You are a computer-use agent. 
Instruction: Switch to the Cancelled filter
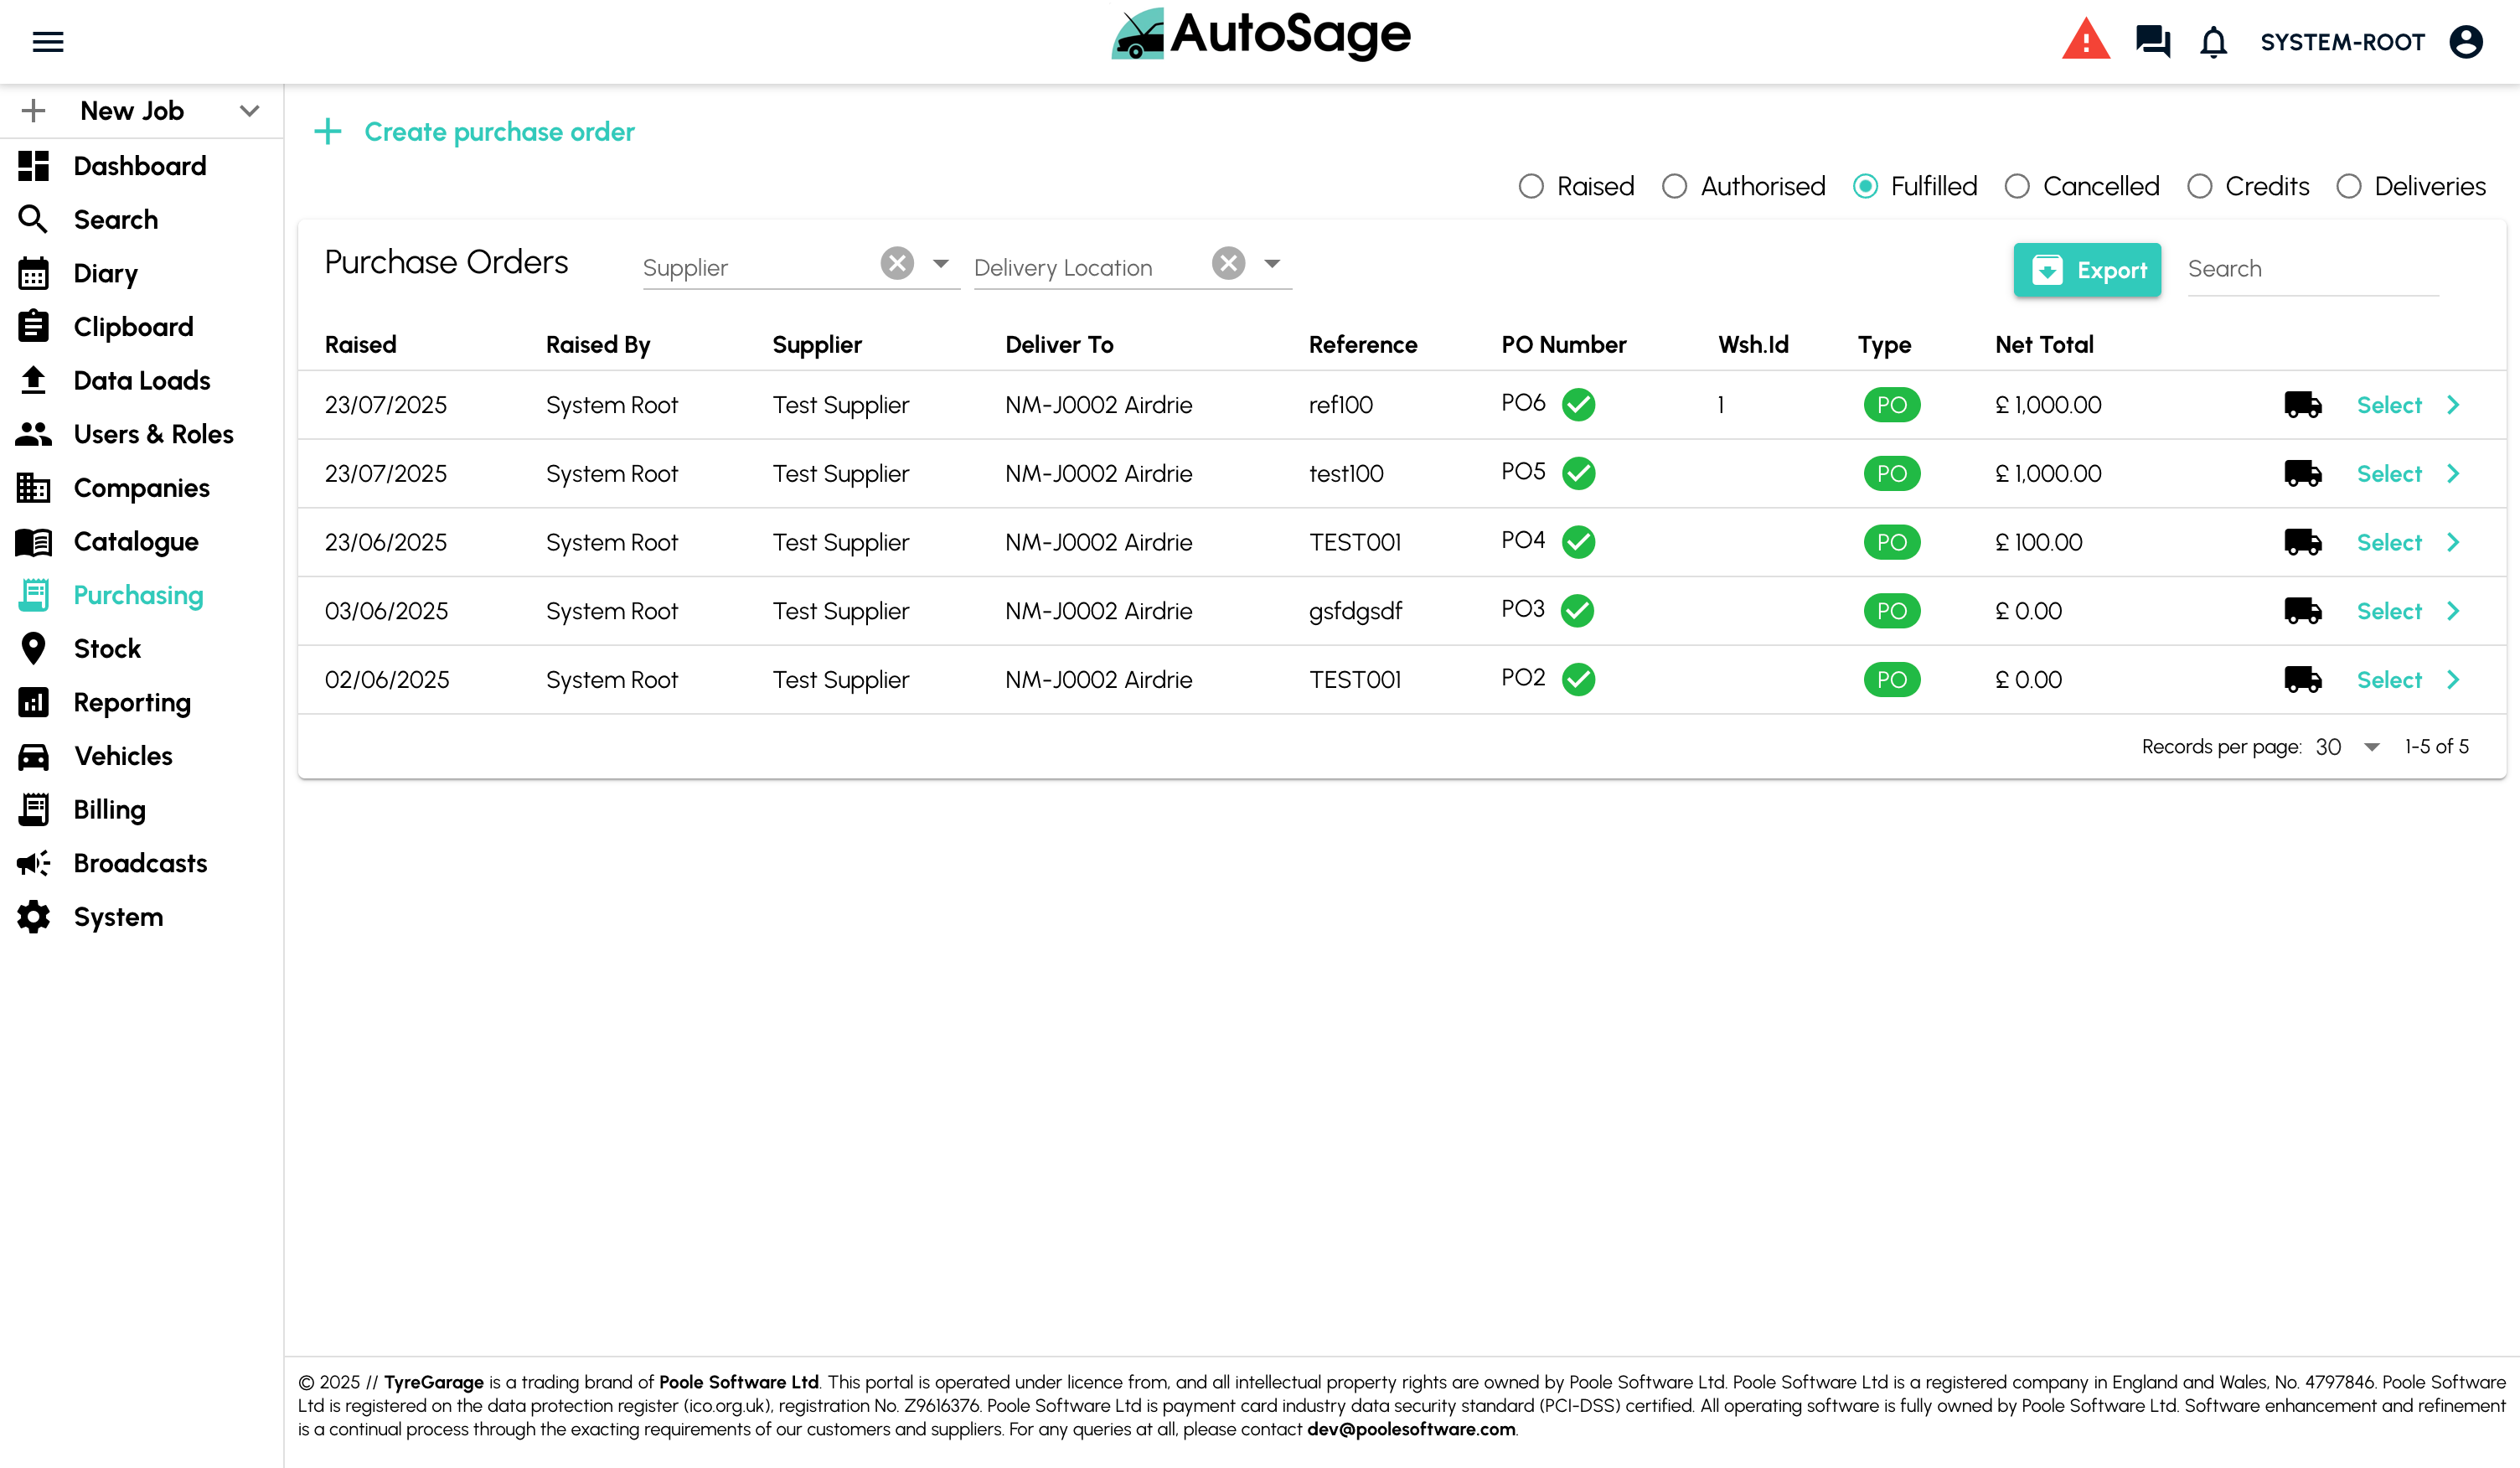tap(2017, 186)
